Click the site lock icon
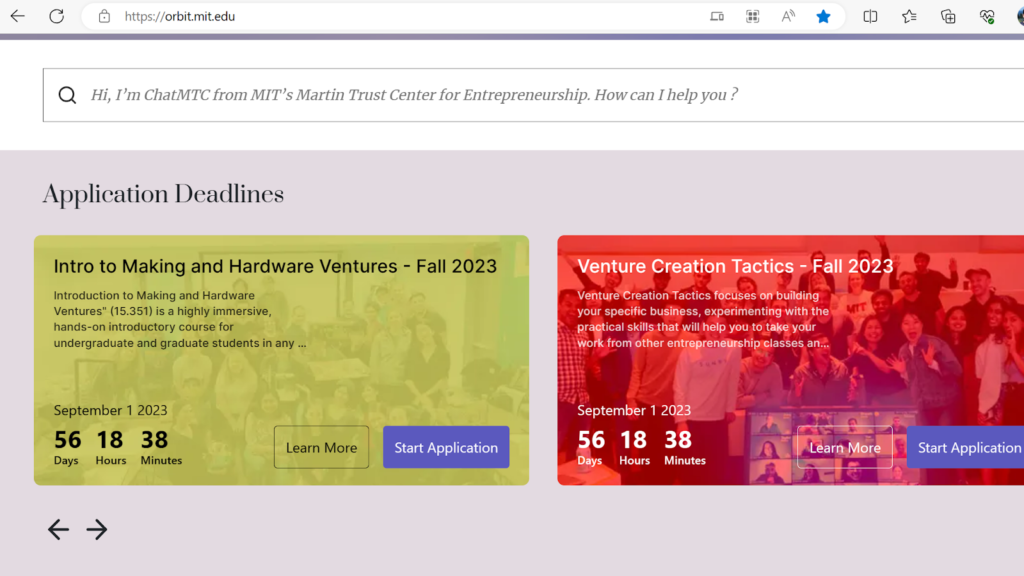 (x=104, y=16)
